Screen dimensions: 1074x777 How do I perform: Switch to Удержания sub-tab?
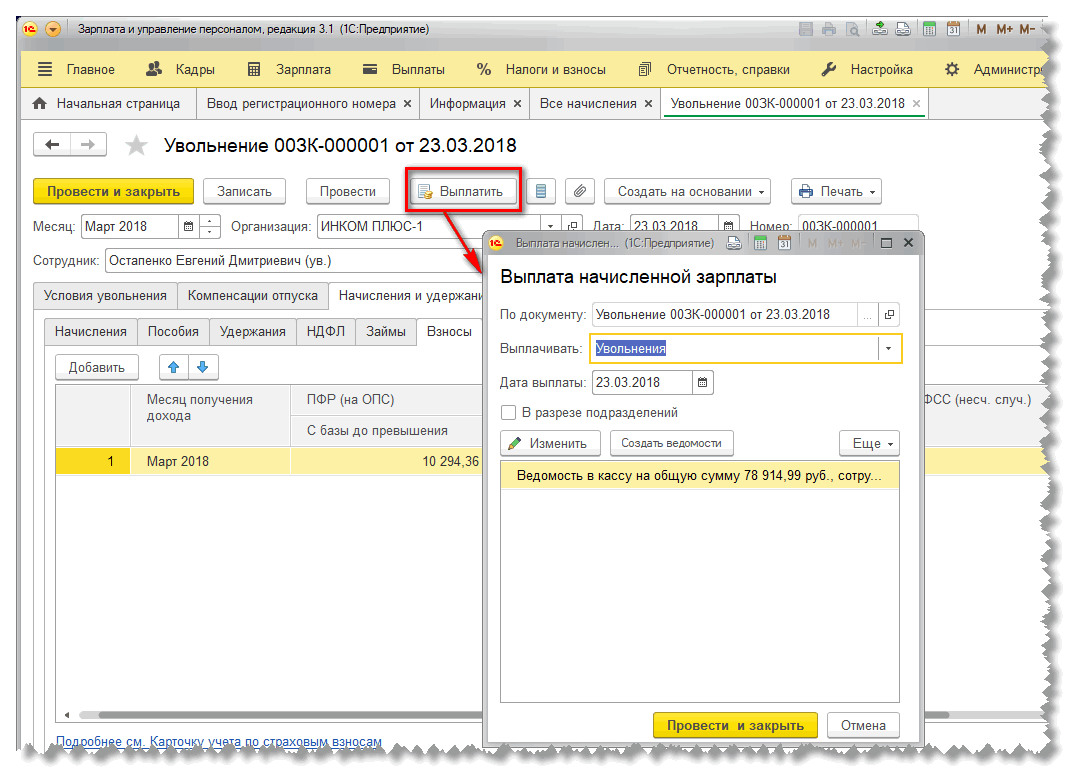[253, 331]
